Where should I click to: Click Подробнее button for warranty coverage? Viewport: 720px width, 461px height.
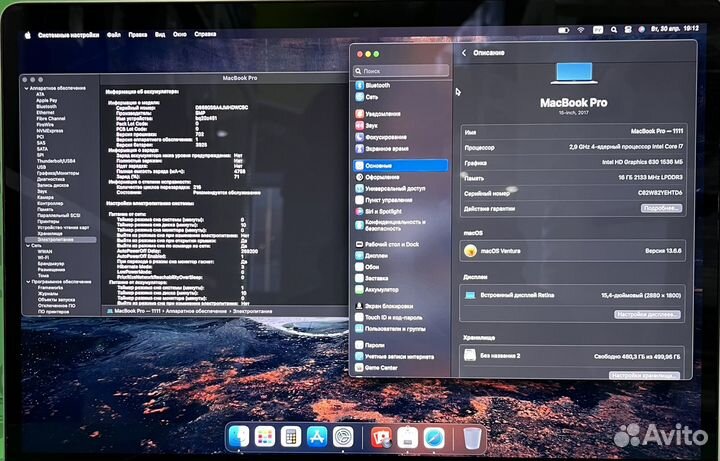661,208
